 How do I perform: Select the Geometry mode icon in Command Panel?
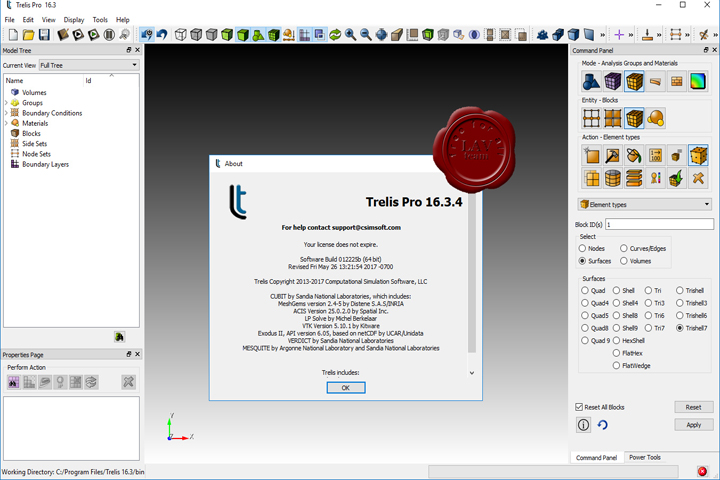[591, 81]
